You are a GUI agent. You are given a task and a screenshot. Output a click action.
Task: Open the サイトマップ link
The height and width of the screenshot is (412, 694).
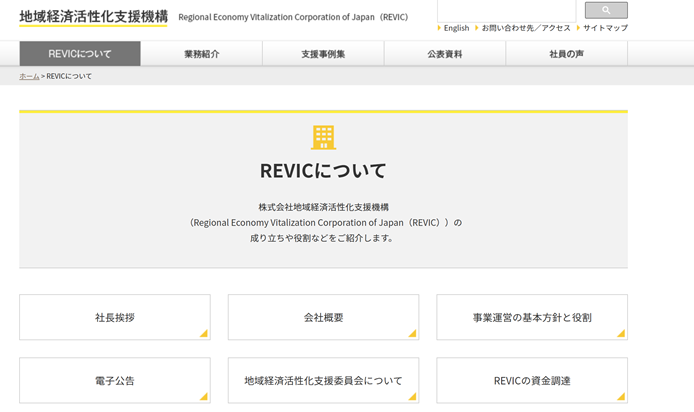[x=605, y=28]
